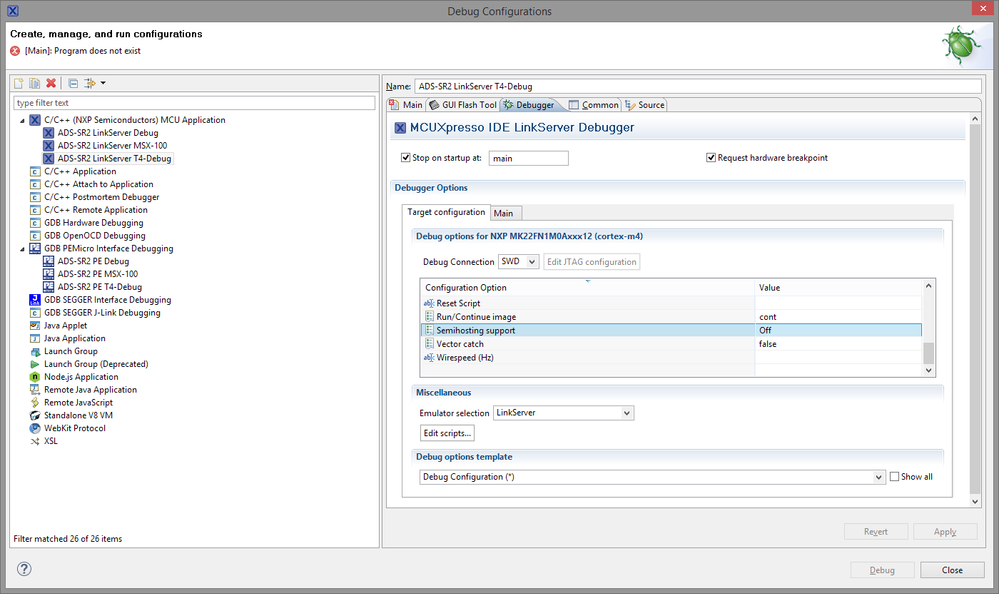Open the Common tab
This screenshot has height=594, width=999.
pyautogui.click(x=594, y=105)
